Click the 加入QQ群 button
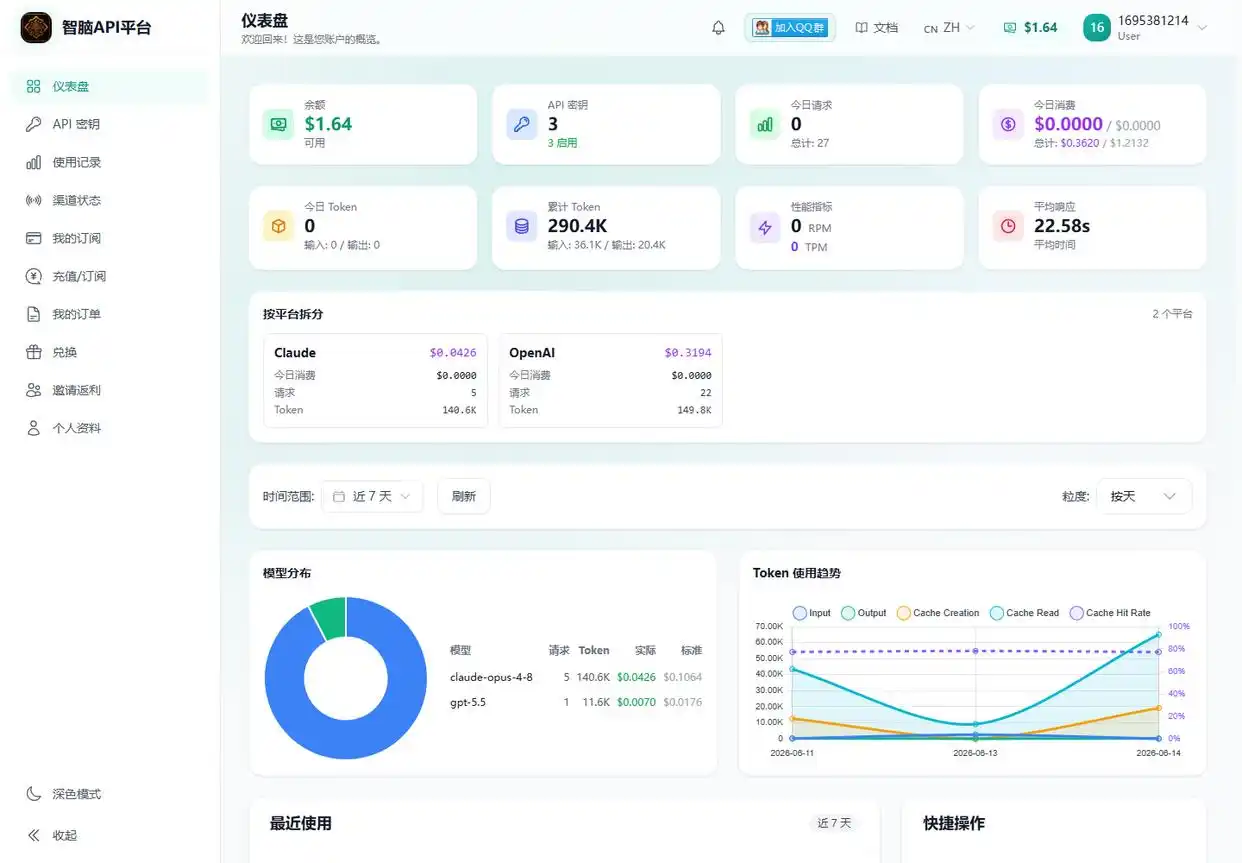 [790, 28]
